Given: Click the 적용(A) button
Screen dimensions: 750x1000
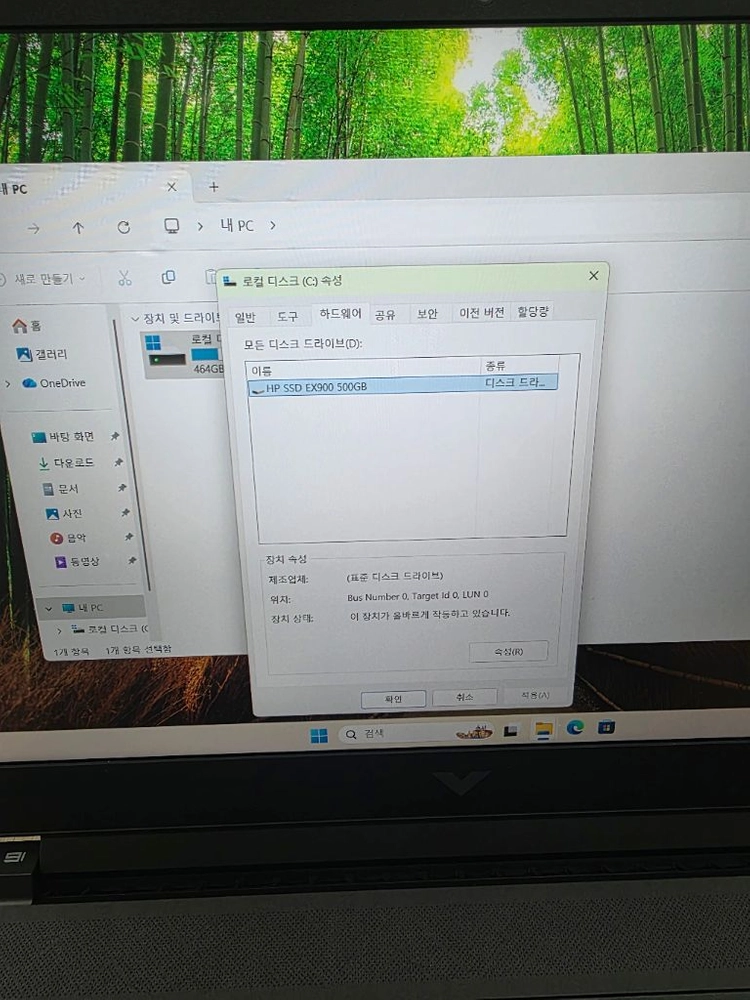Looking at the screenshot, I should coord(534,695).
